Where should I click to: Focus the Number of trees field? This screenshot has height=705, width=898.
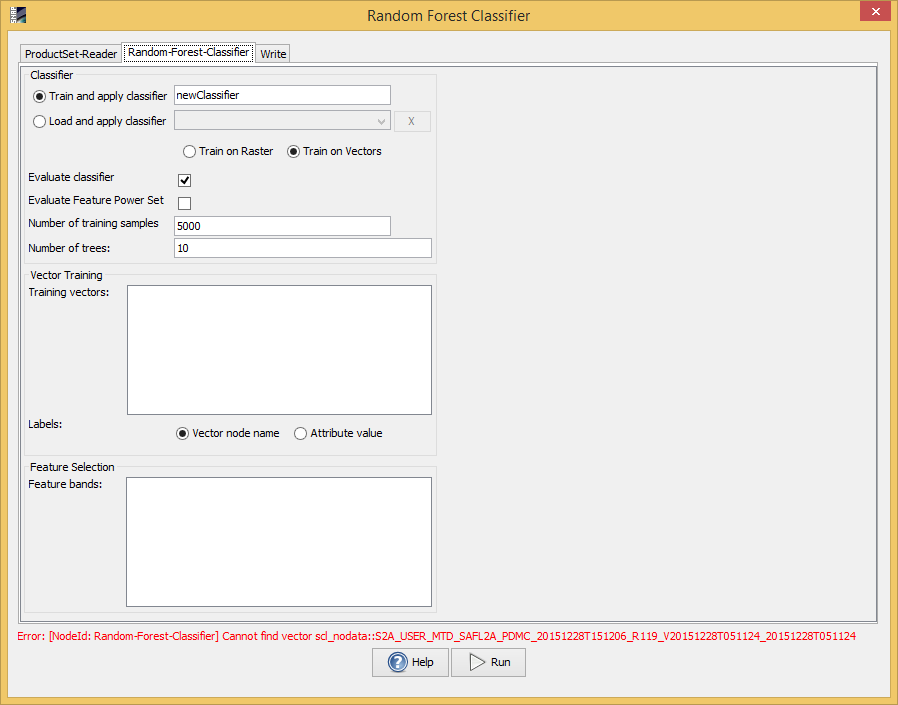coord(303,248)
